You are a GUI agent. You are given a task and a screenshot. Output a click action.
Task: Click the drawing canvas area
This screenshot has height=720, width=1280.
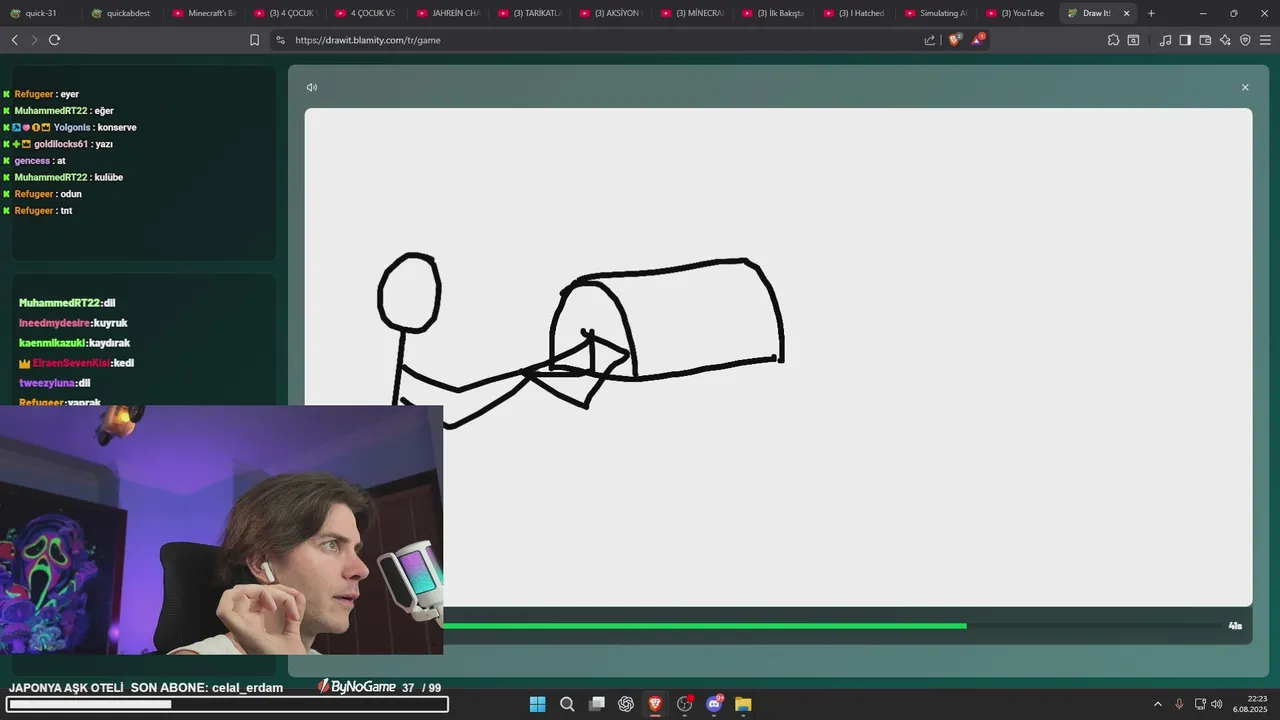pos(778,357)
